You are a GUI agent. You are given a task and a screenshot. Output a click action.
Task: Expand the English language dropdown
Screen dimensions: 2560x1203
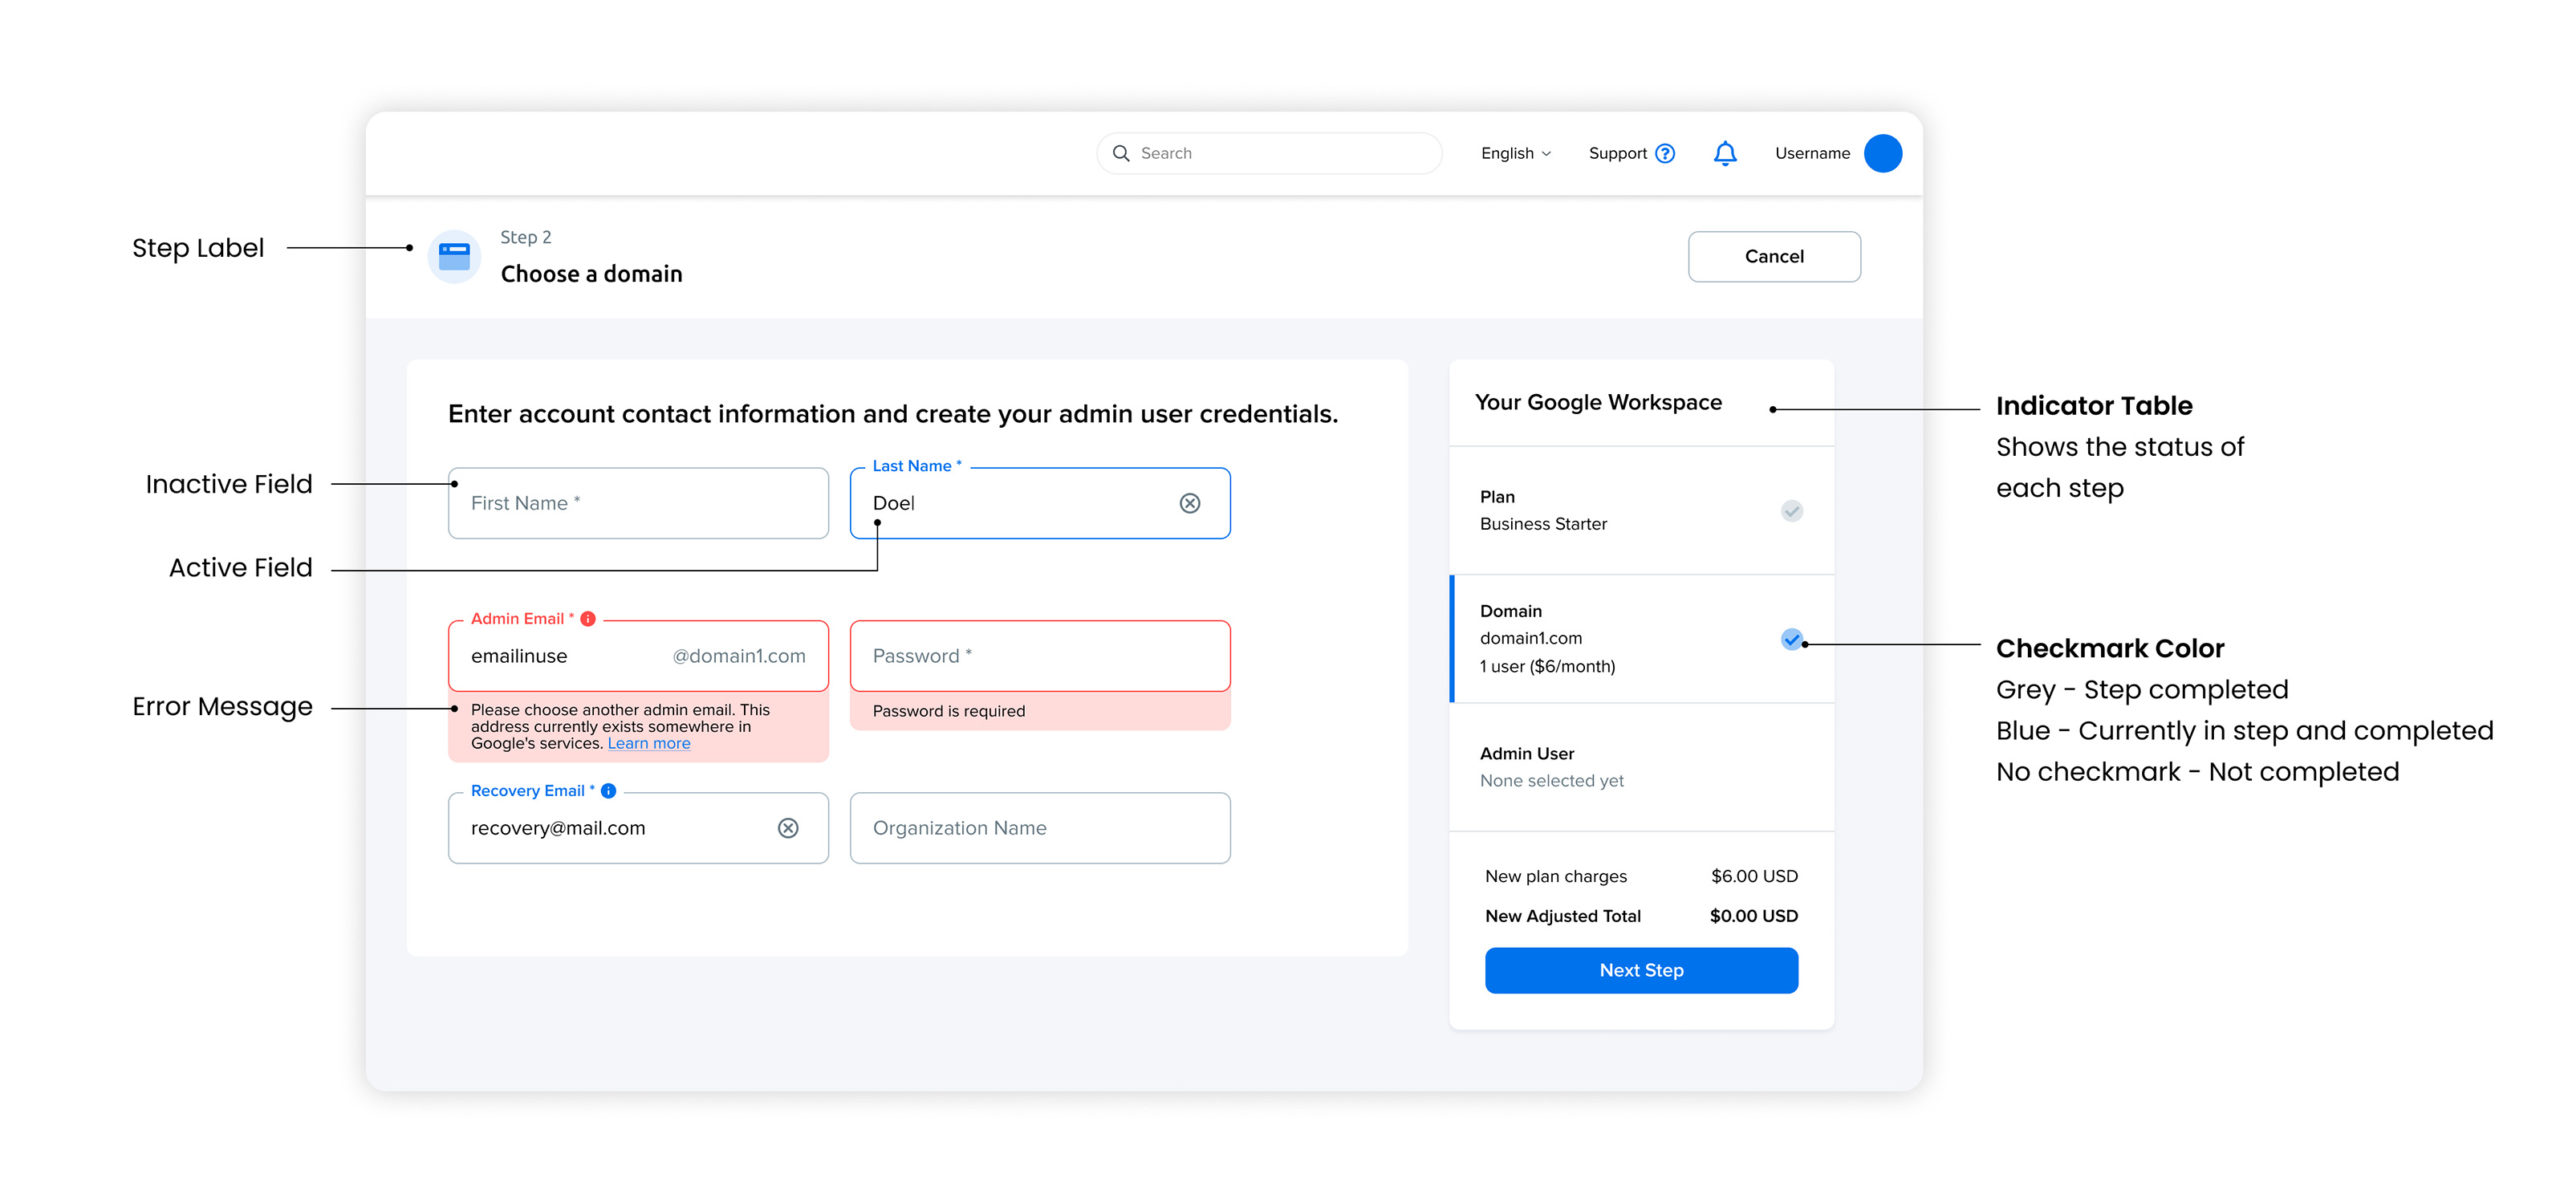coord(1515,153)
